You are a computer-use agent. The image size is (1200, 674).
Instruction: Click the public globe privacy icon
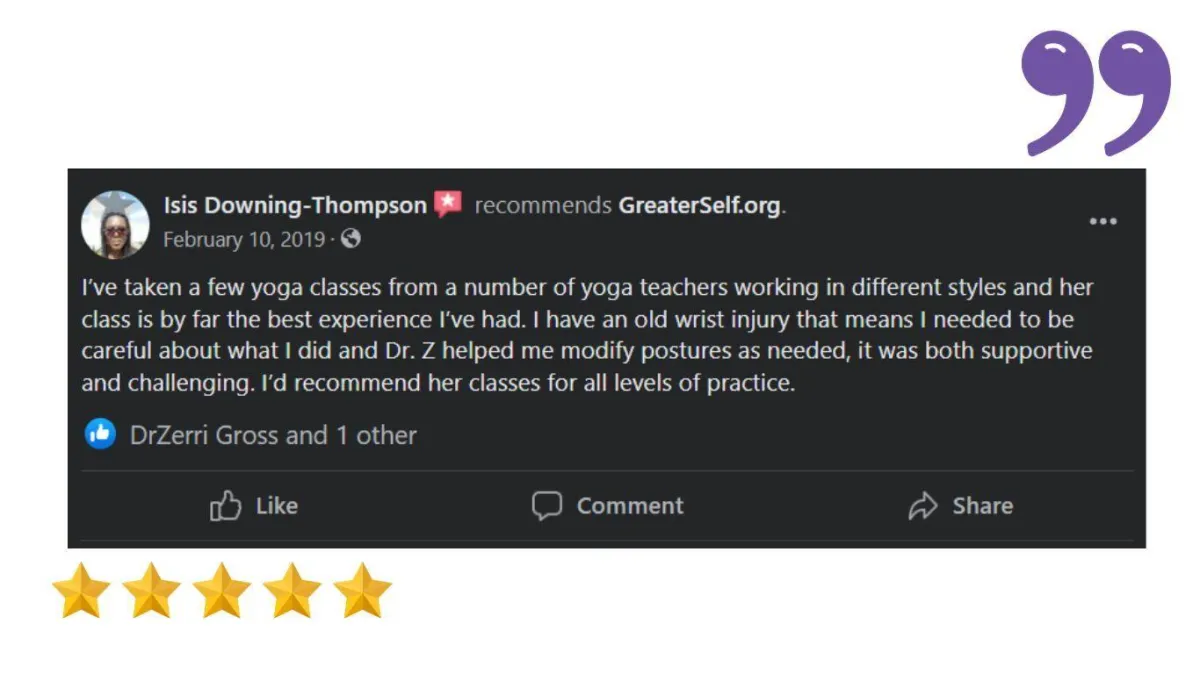(x=351, y=239)
